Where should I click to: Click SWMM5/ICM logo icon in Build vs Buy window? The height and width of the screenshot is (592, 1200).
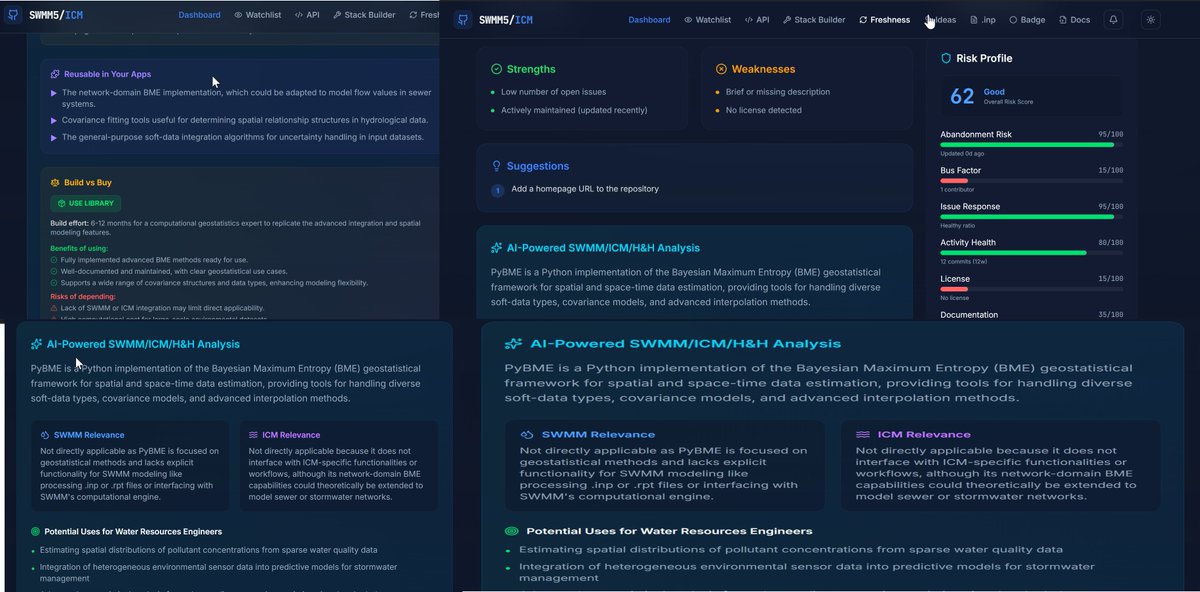[13, 16]
